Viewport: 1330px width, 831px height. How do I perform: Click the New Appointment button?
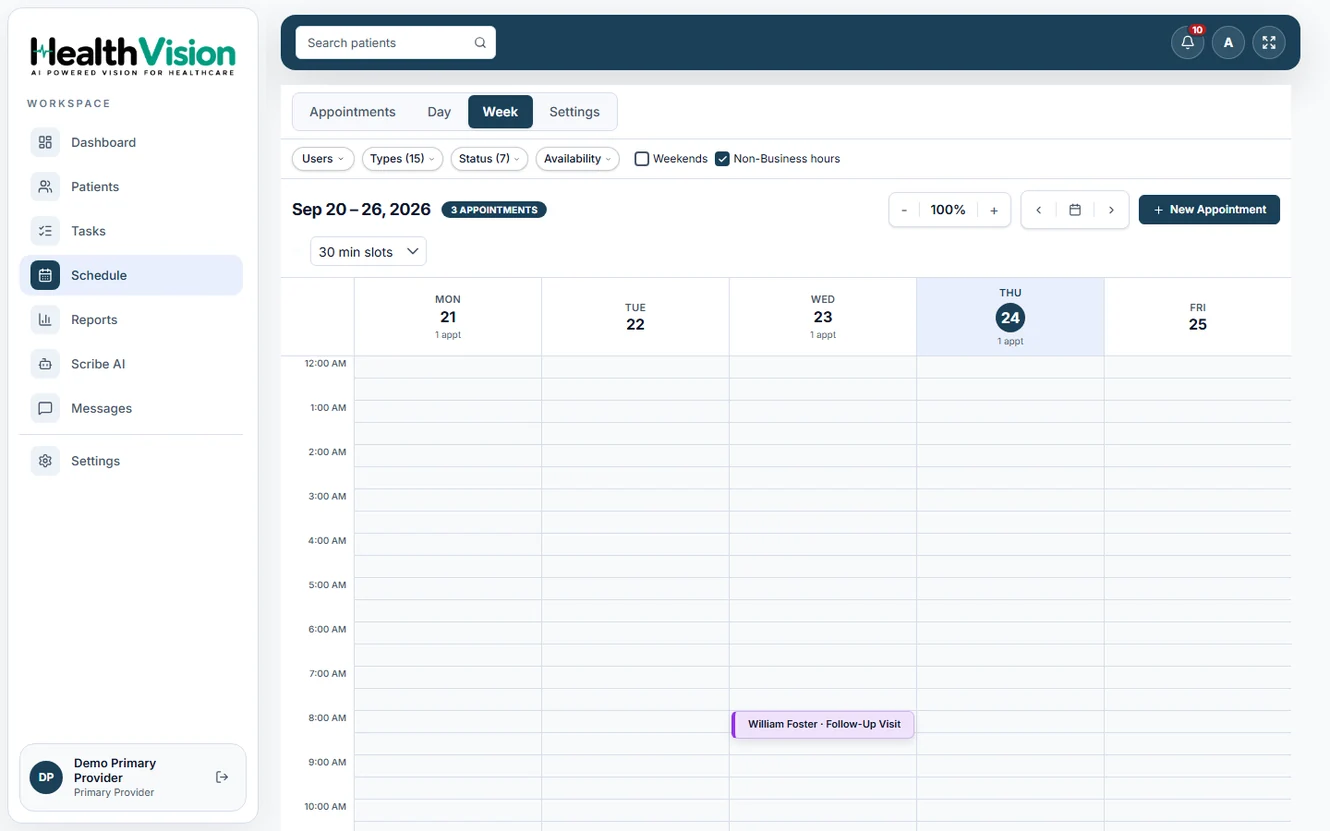point(1209,210)
